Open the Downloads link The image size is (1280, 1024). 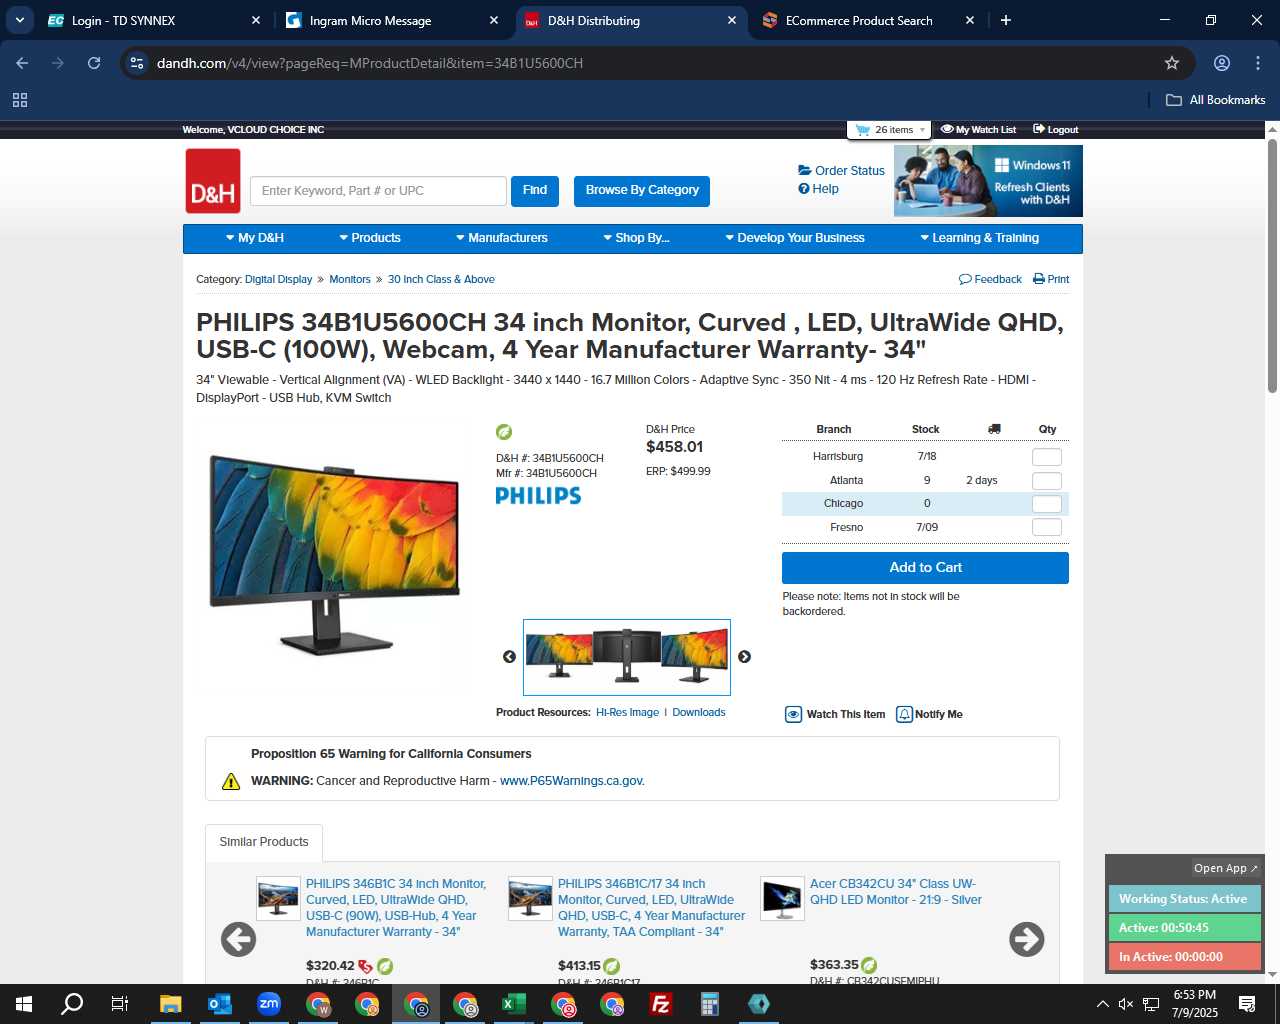pyautogui.click(x=699, y=713)
